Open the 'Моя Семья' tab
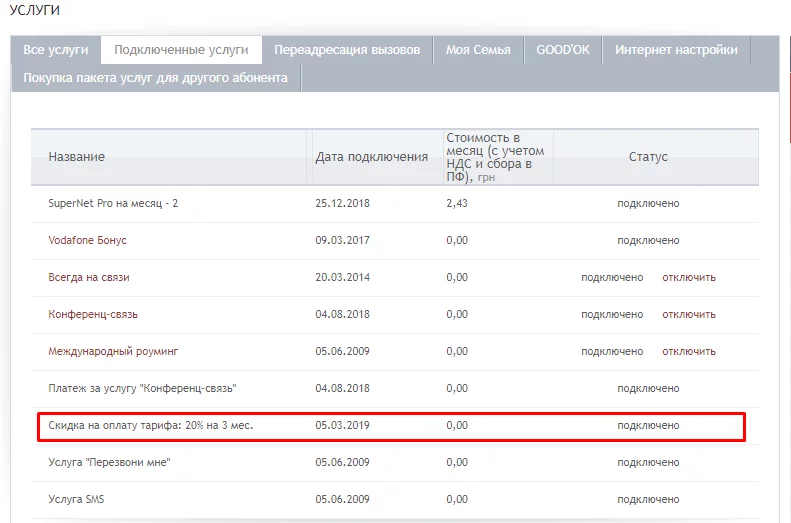Viewport: 791px width, 523px height. tap(478, 50)
